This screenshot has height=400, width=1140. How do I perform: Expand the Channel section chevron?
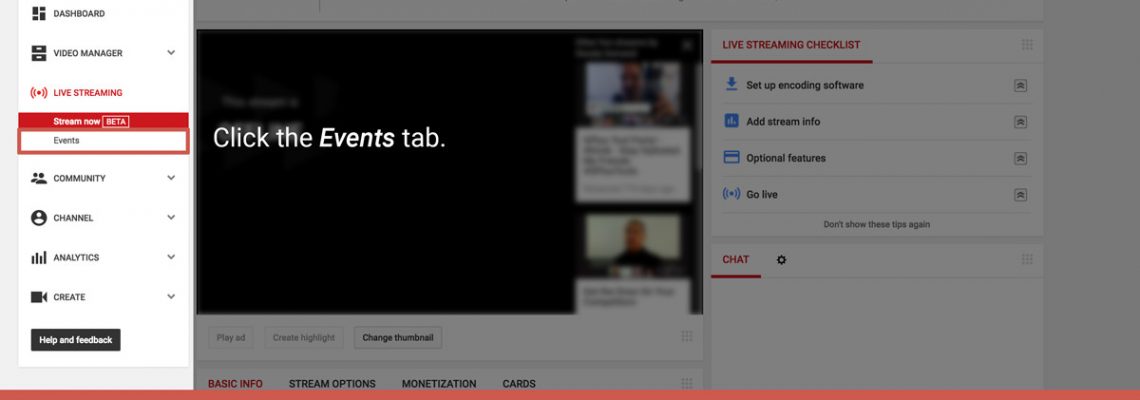tap(171, 218)
